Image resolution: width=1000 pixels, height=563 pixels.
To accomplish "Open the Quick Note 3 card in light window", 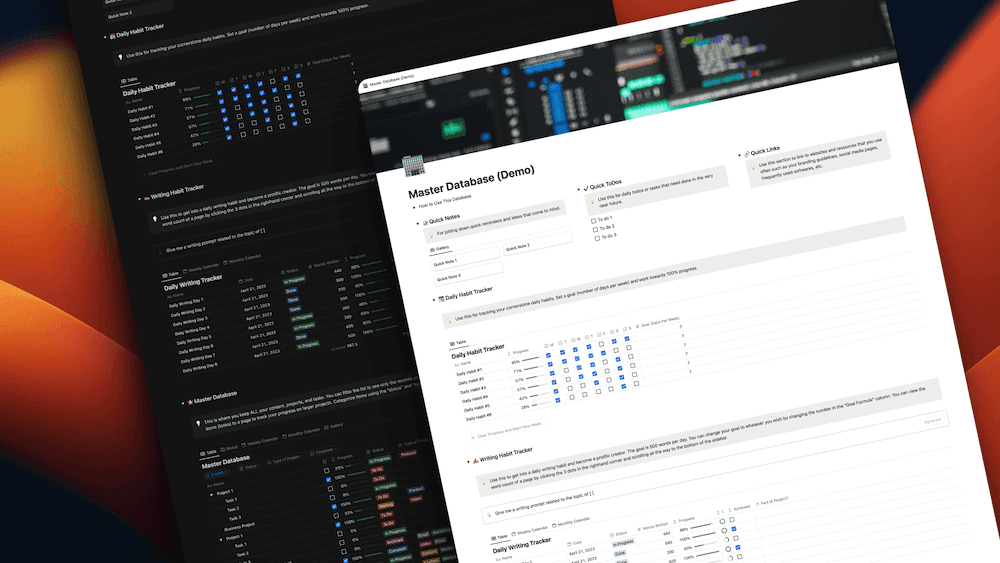I will click(469, 274).
